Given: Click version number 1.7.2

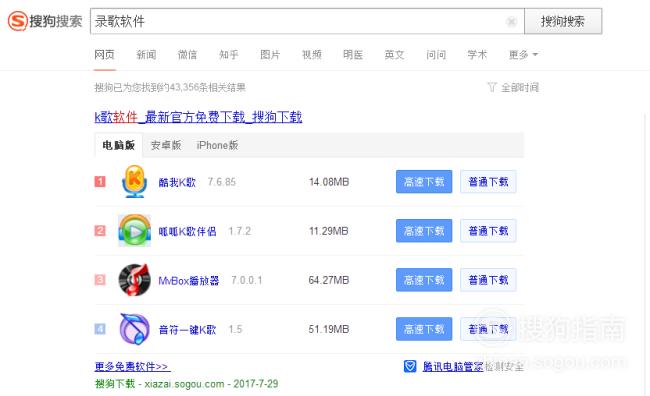Looking at the screenshot, I should [240, 231].
